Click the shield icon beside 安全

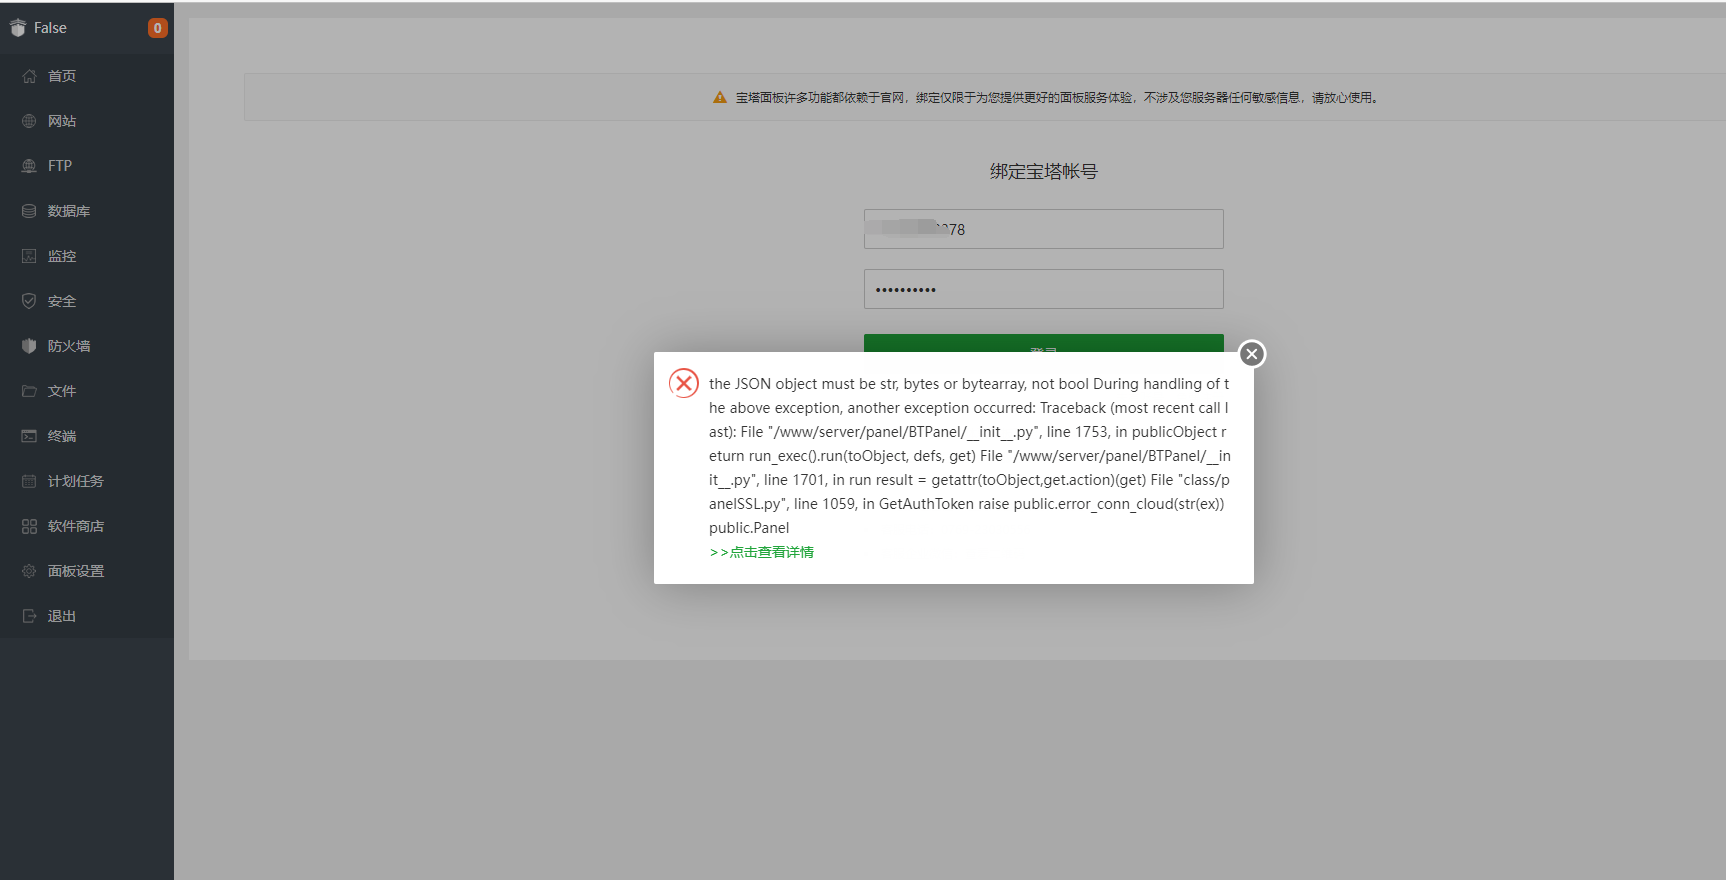tap(29, 301)
